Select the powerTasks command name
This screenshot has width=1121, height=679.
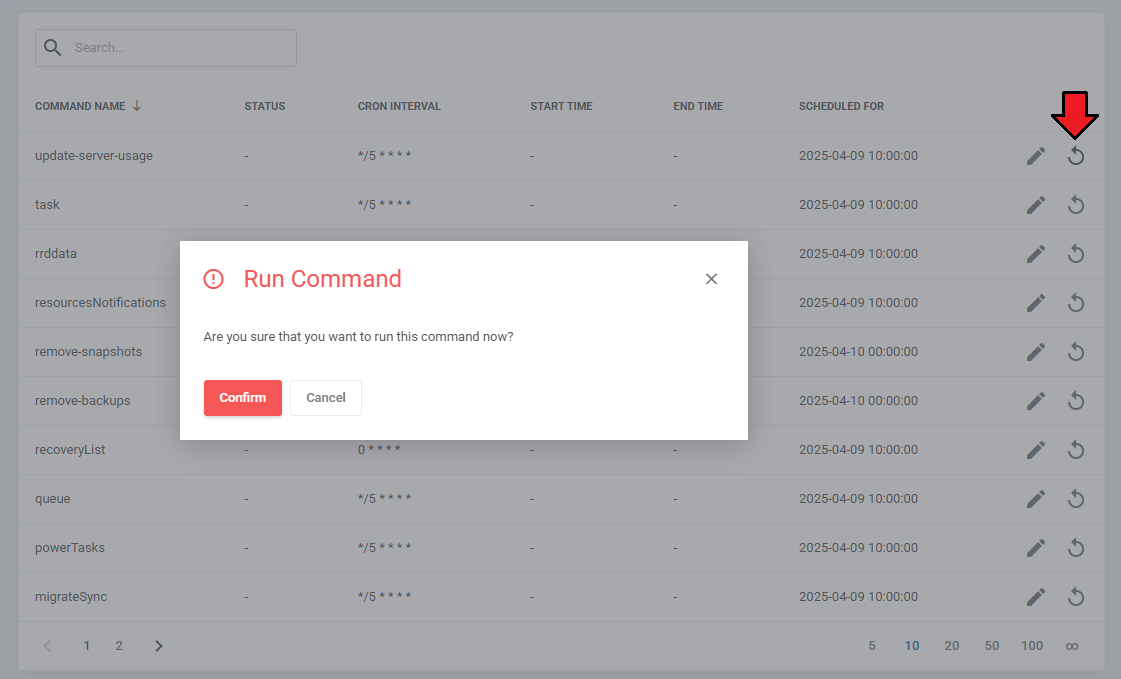coord(69,547)
